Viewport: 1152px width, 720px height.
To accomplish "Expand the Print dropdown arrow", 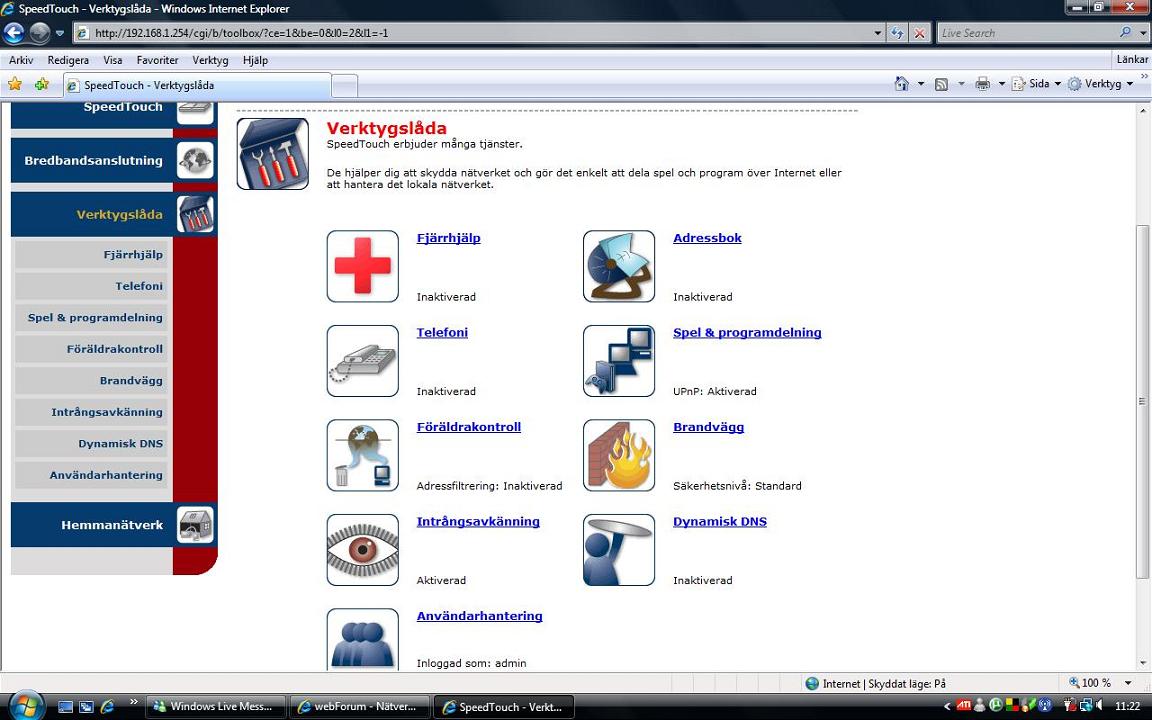I will pyautogui.click(x=1001, y=84).
